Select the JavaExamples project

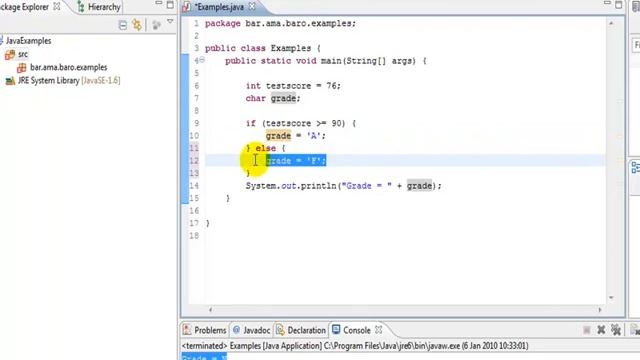click(28, 41)
